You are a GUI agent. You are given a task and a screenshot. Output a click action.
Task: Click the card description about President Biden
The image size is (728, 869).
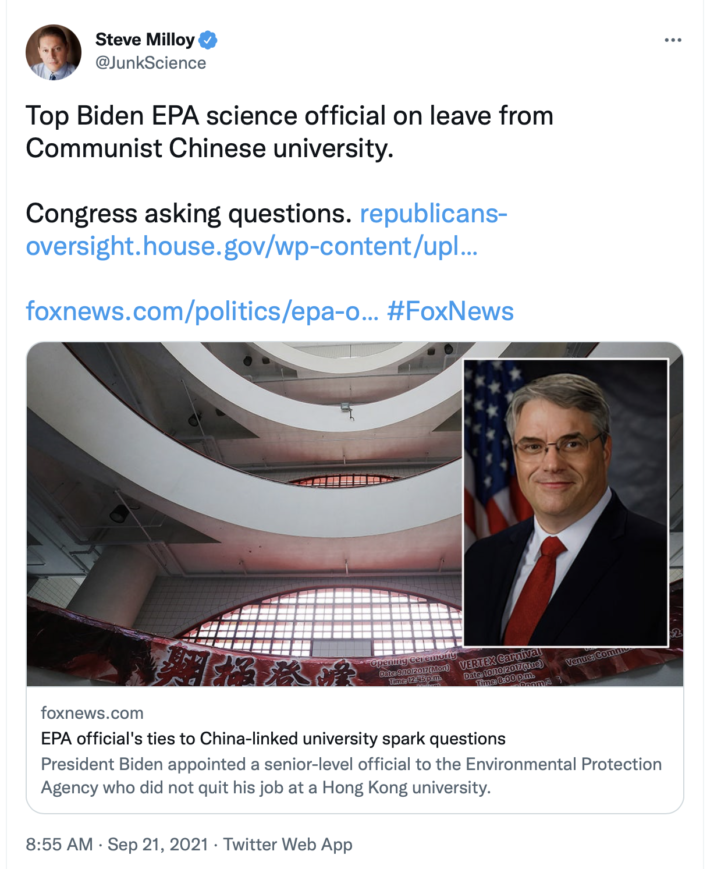coord(351,776)
